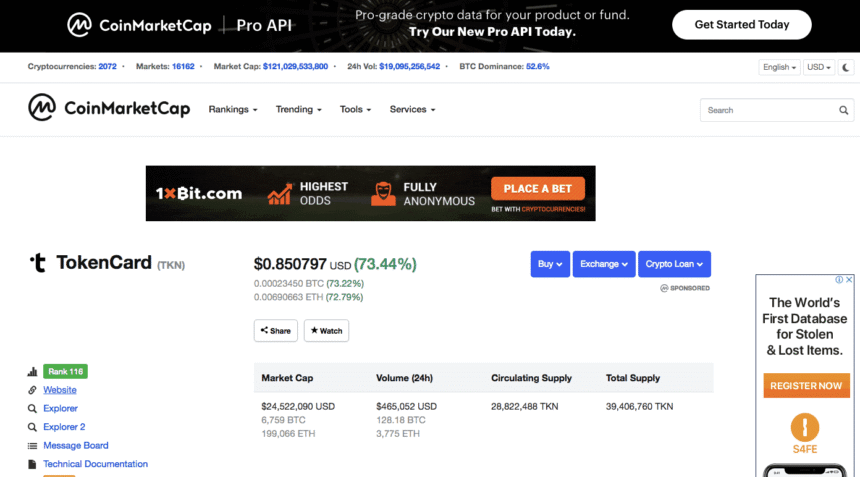860x477 pixels.
Task: Open the Explorer 2 link
Action: pyautogui.click(x=64, y=427)
